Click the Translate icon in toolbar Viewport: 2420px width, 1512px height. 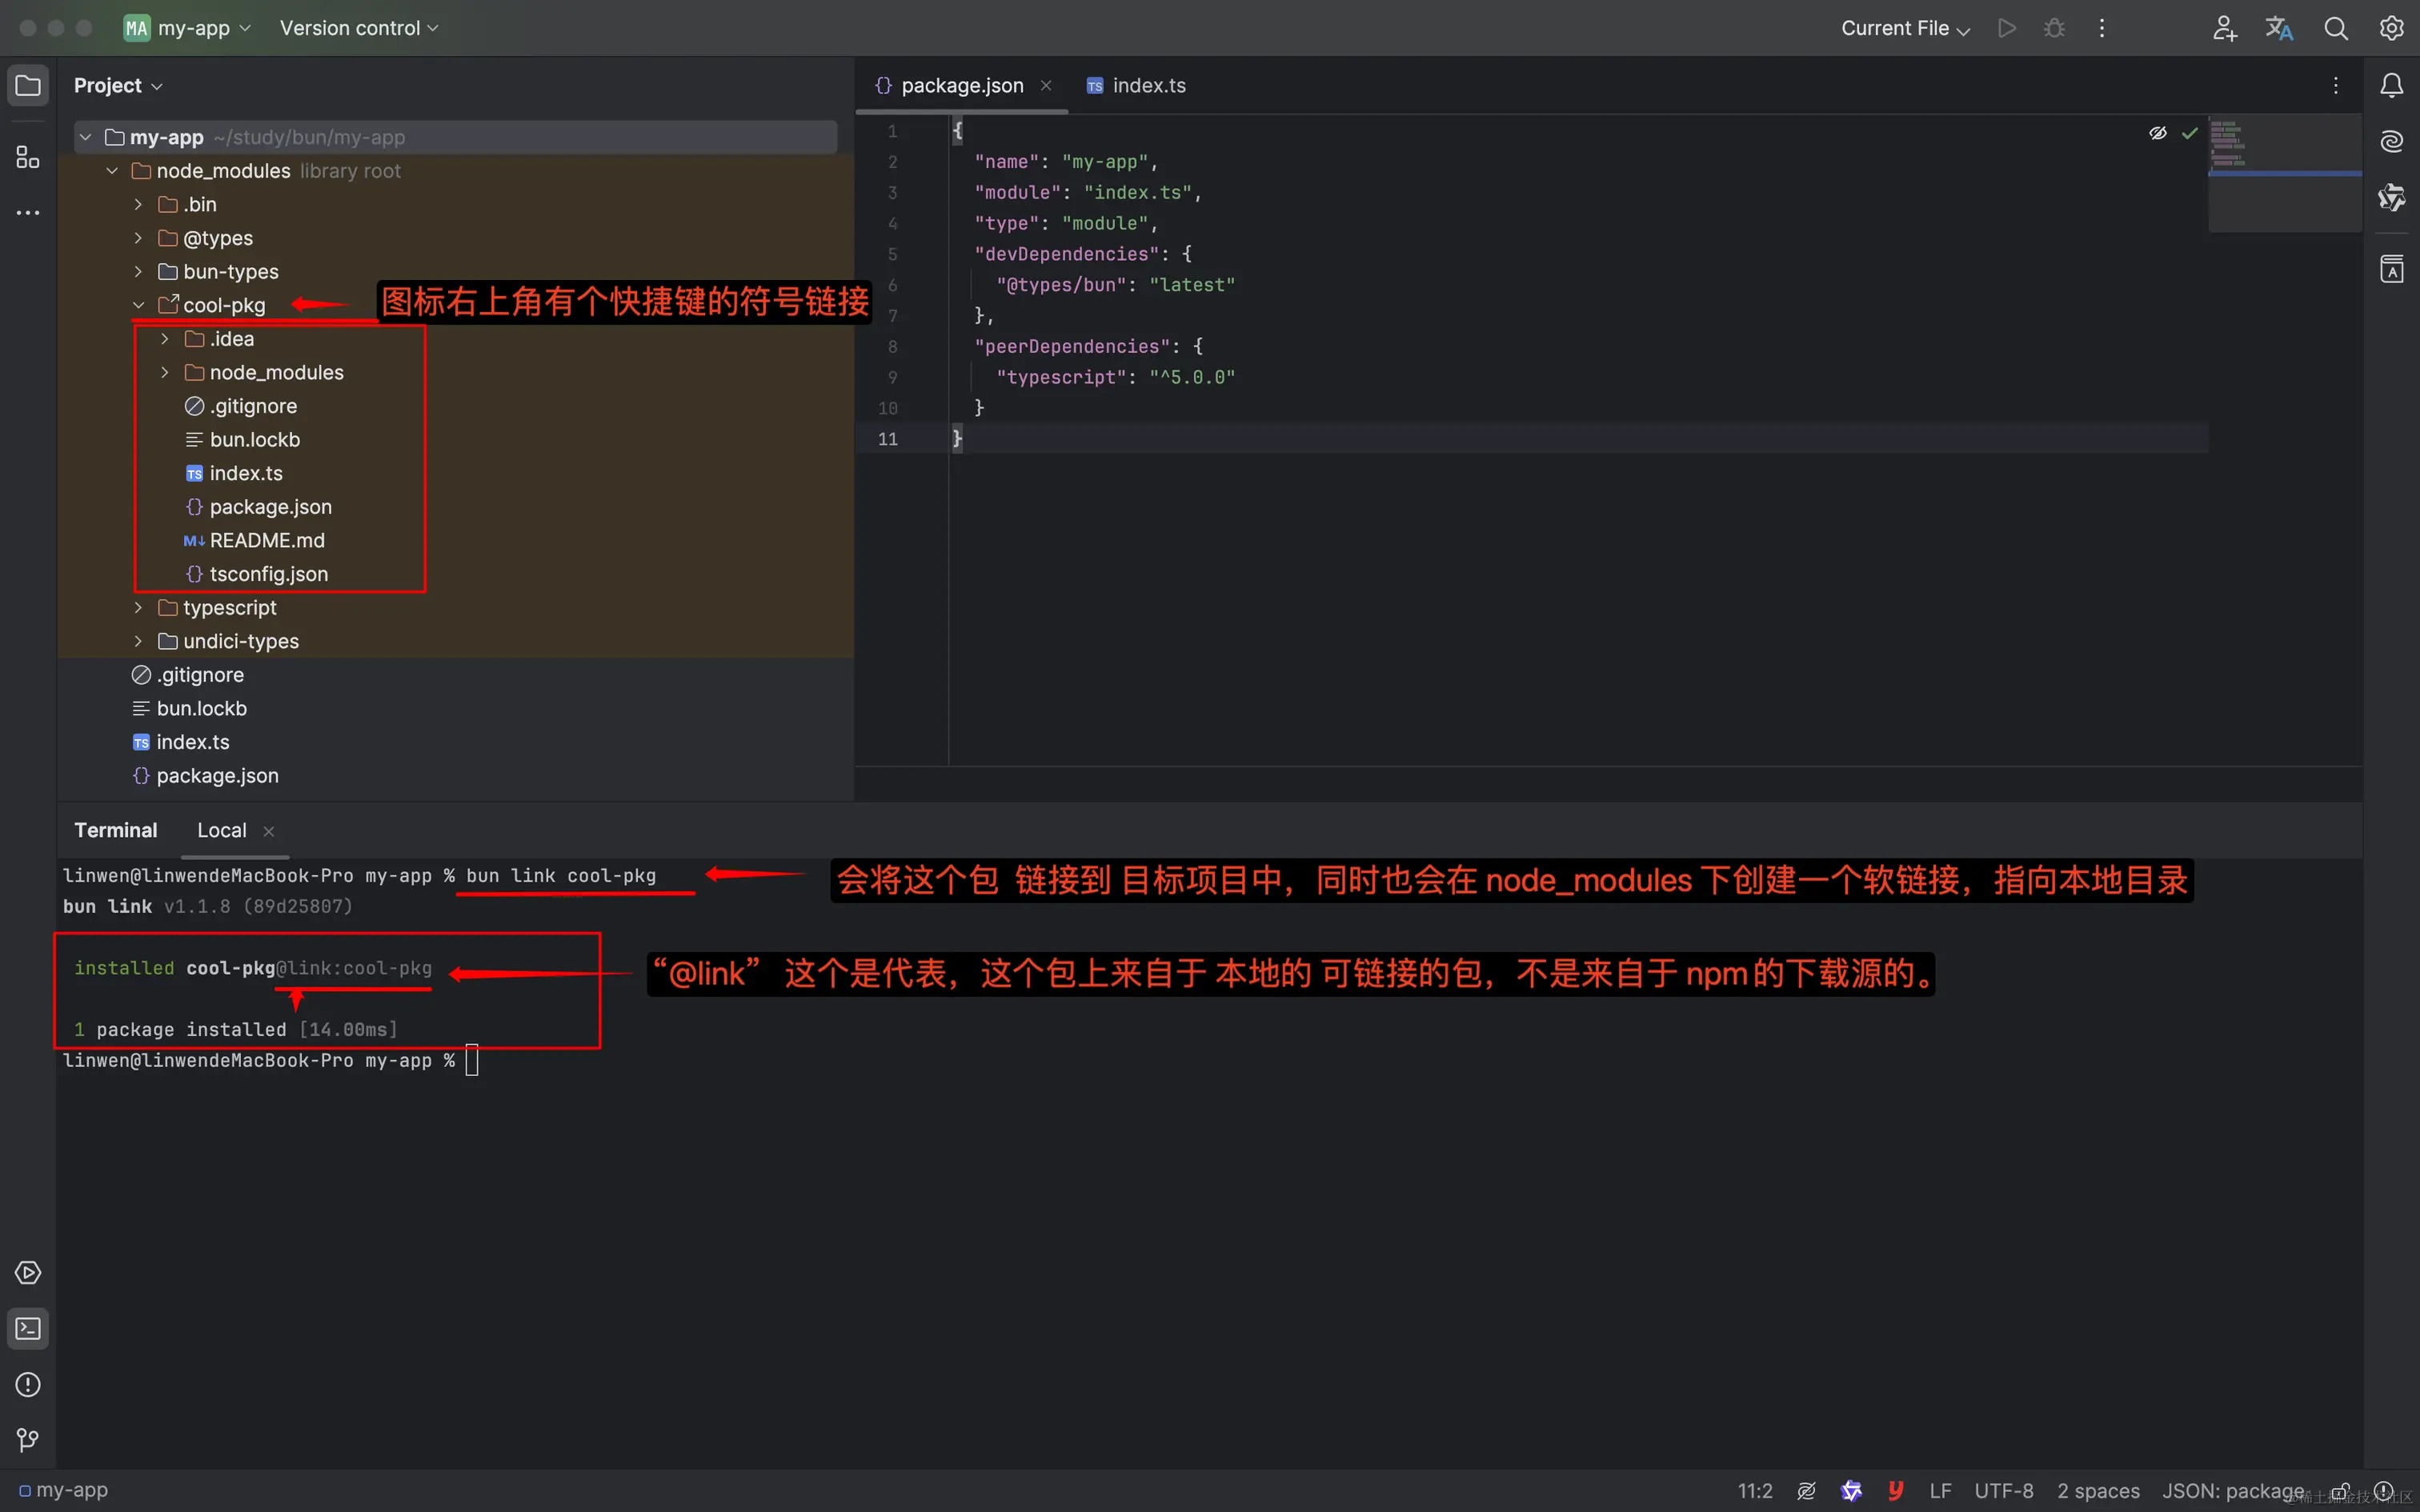pos(2279,28)
